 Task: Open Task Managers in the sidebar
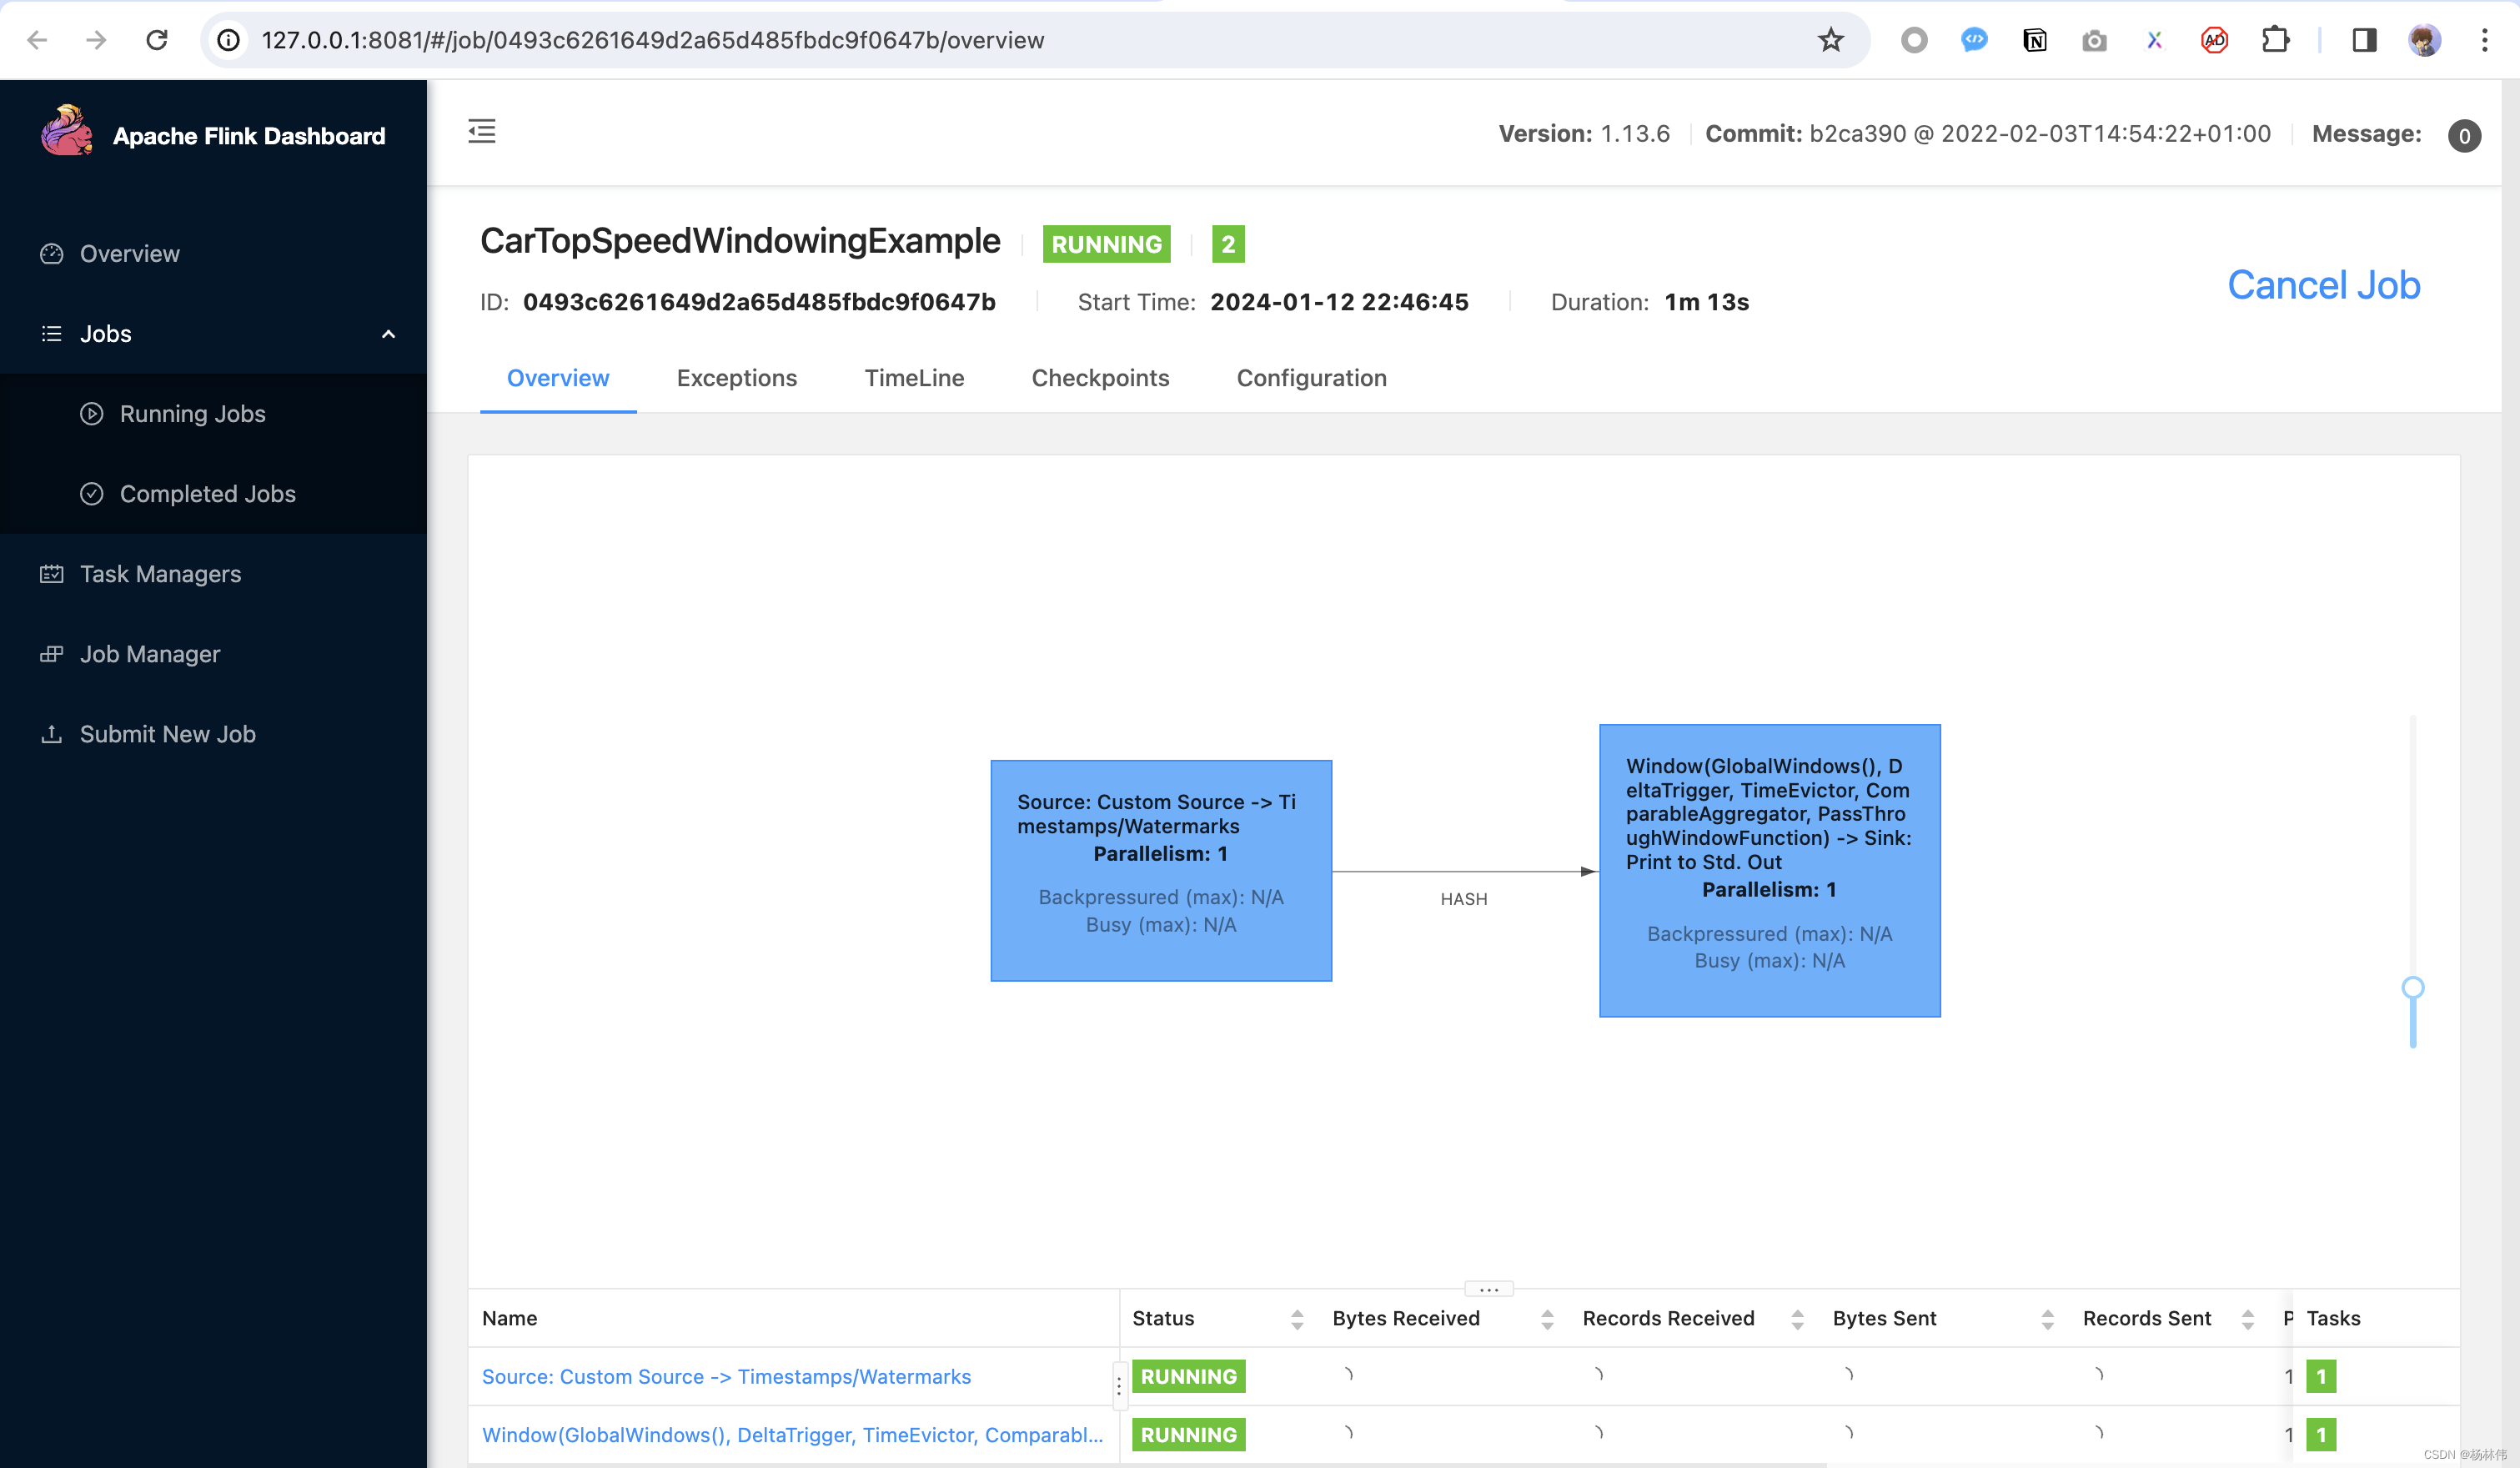[x=160, y=574]
